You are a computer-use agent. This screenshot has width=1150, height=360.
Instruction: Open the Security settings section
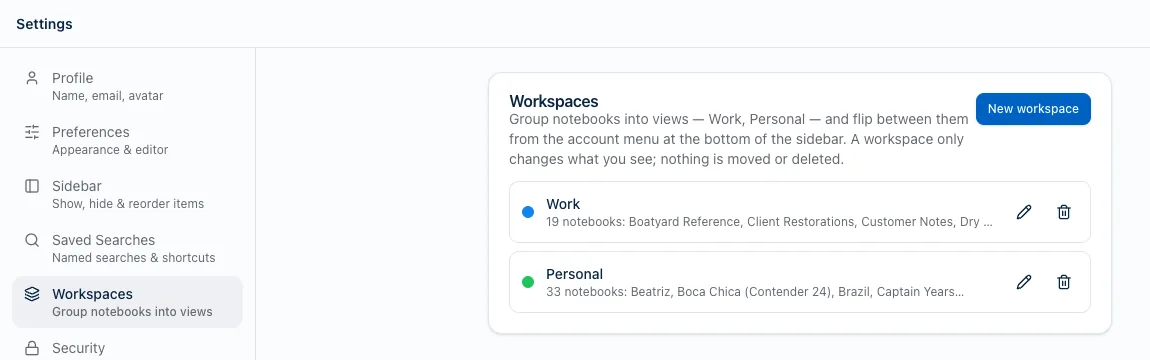pos(127,348)
